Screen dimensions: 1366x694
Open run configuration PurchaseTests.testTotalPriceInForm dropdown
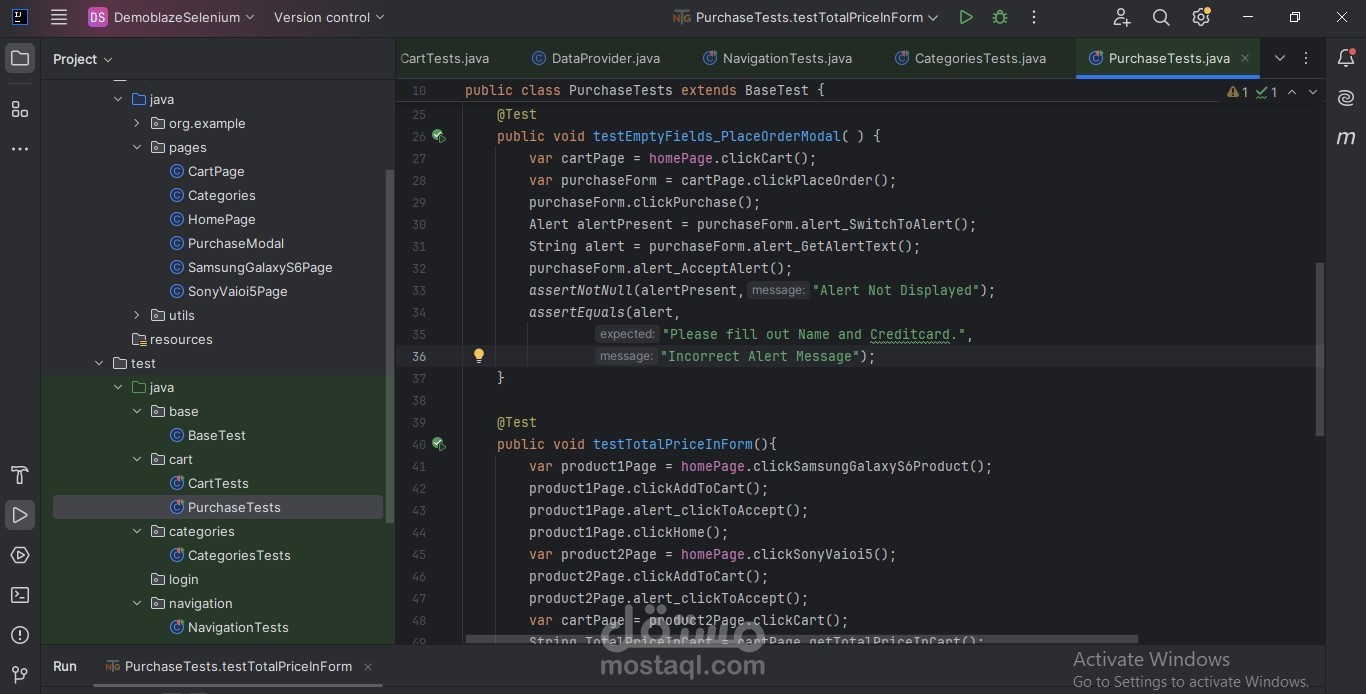(805, 17)
